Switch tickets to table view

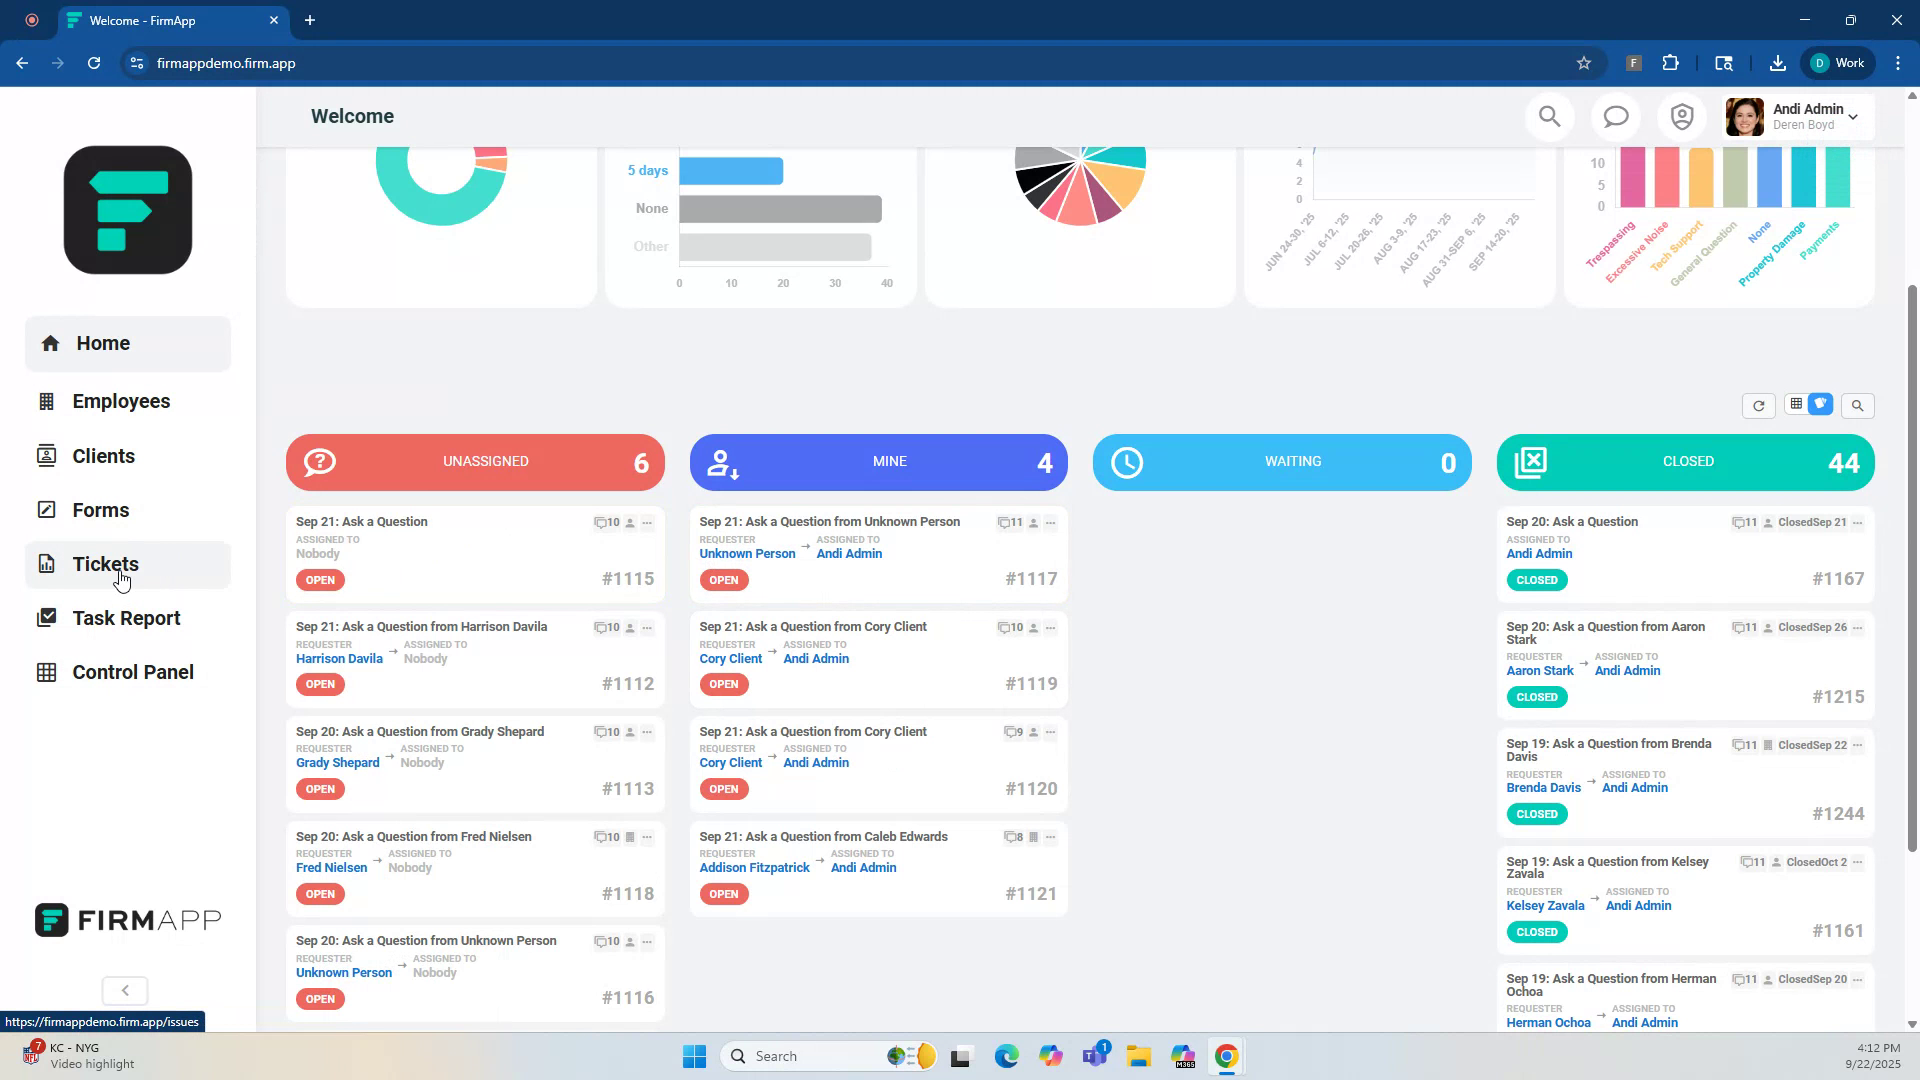coord(1797,404)
